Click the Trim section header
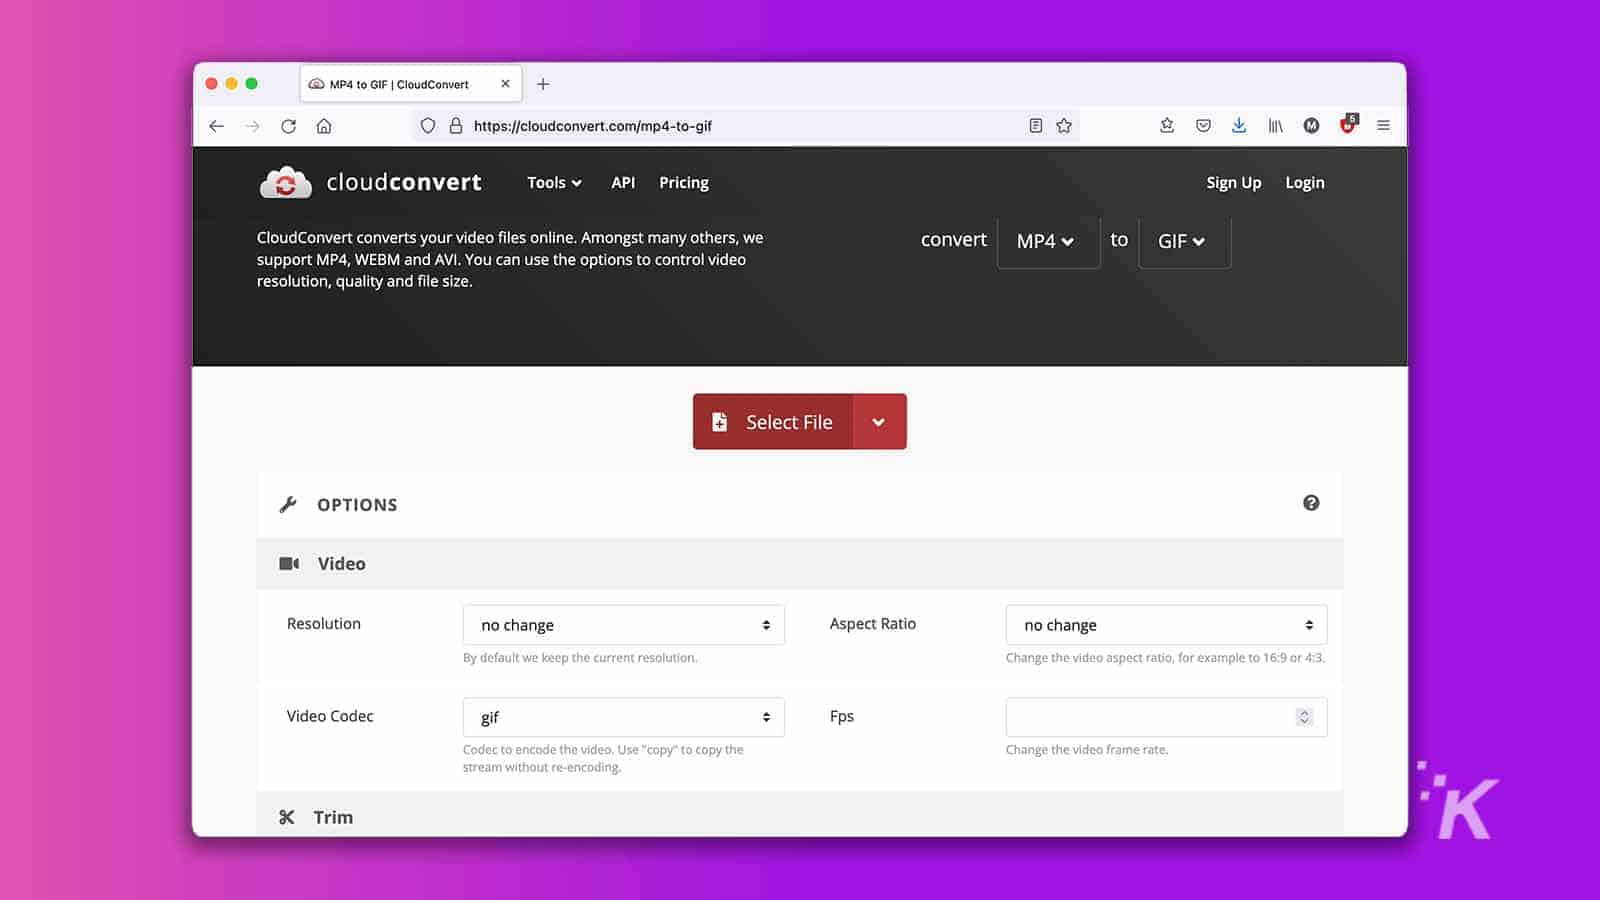Image resolution: width=1600 pixels, height=900 pixels. 800,815
